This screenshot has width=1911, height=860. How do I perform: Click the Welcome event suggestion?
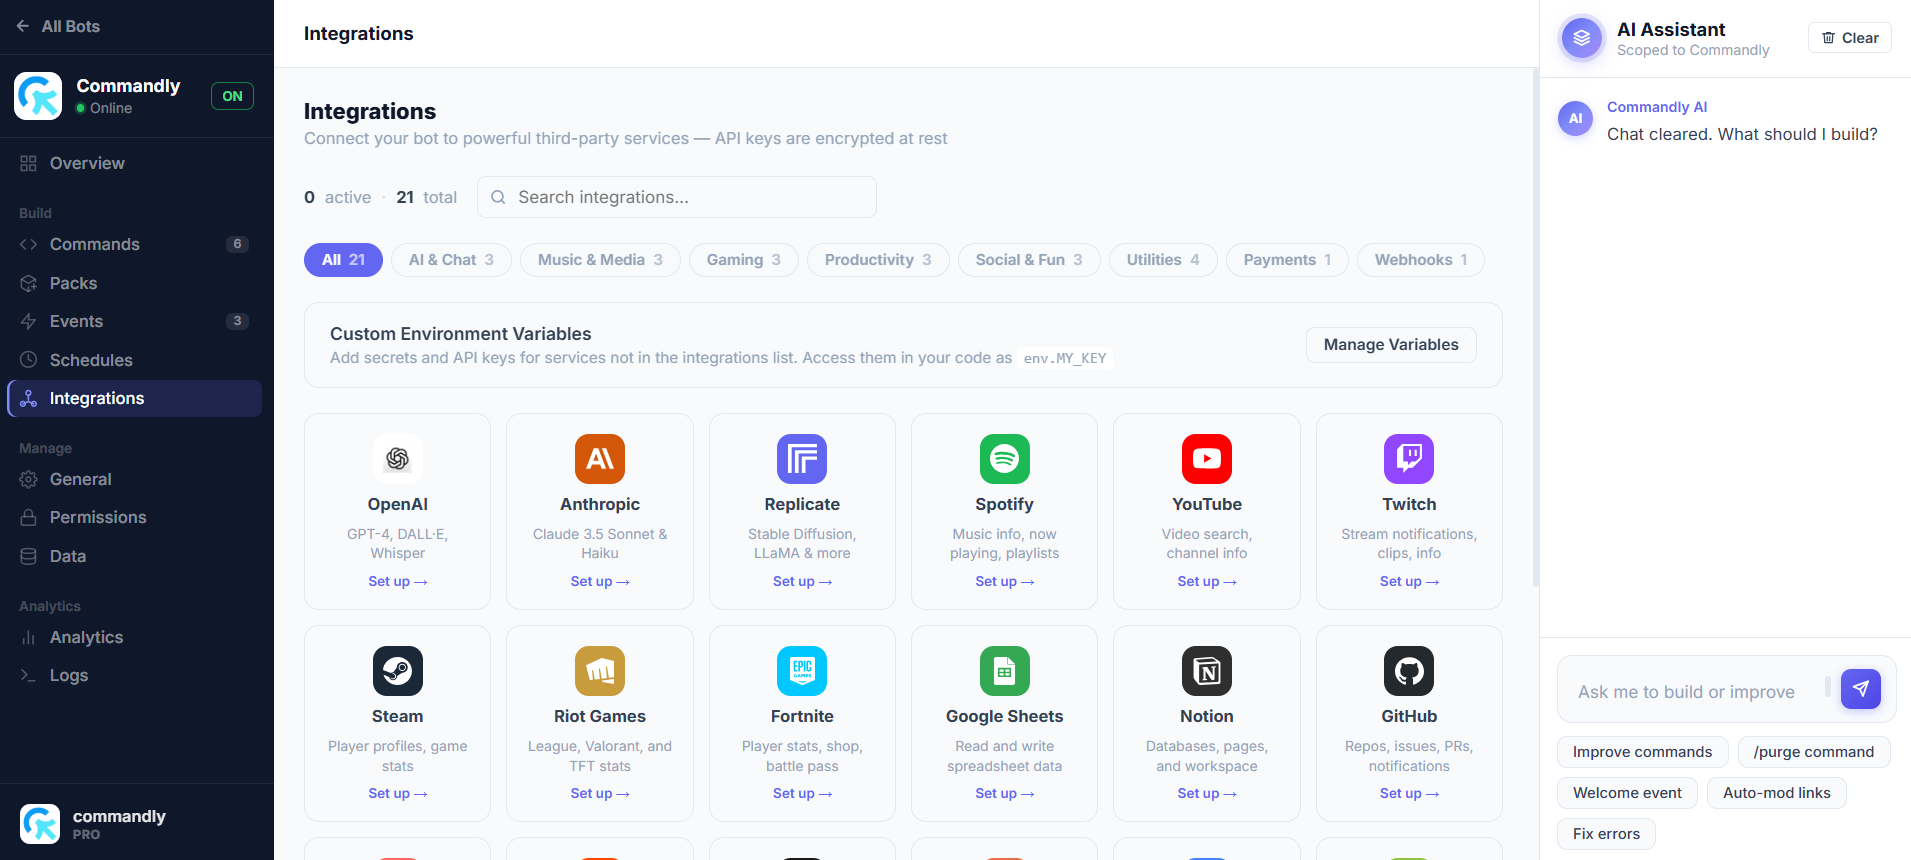coord(1627,793)
